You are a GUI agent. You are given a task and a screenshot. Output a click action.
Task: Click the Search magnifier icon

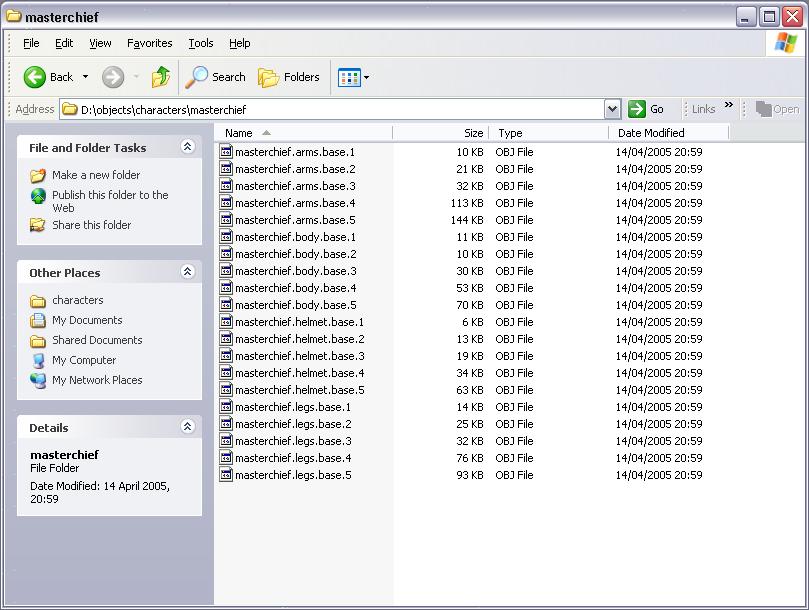coord(196,77)
